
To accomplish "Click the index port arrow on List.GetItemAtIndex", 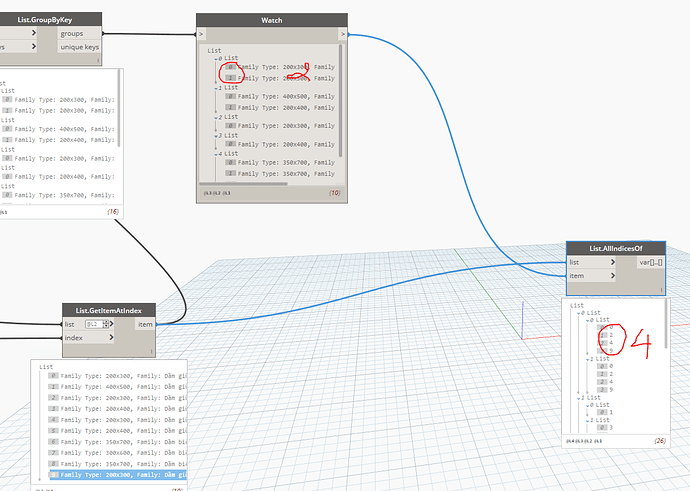I will coord(111,338).
